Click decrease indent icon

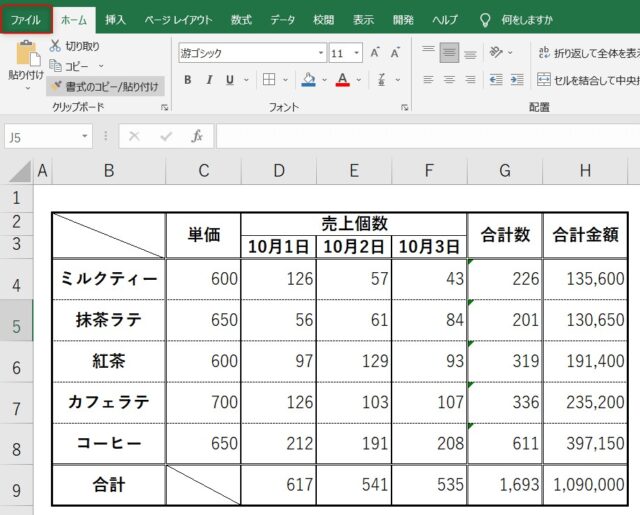pos(496,80)
